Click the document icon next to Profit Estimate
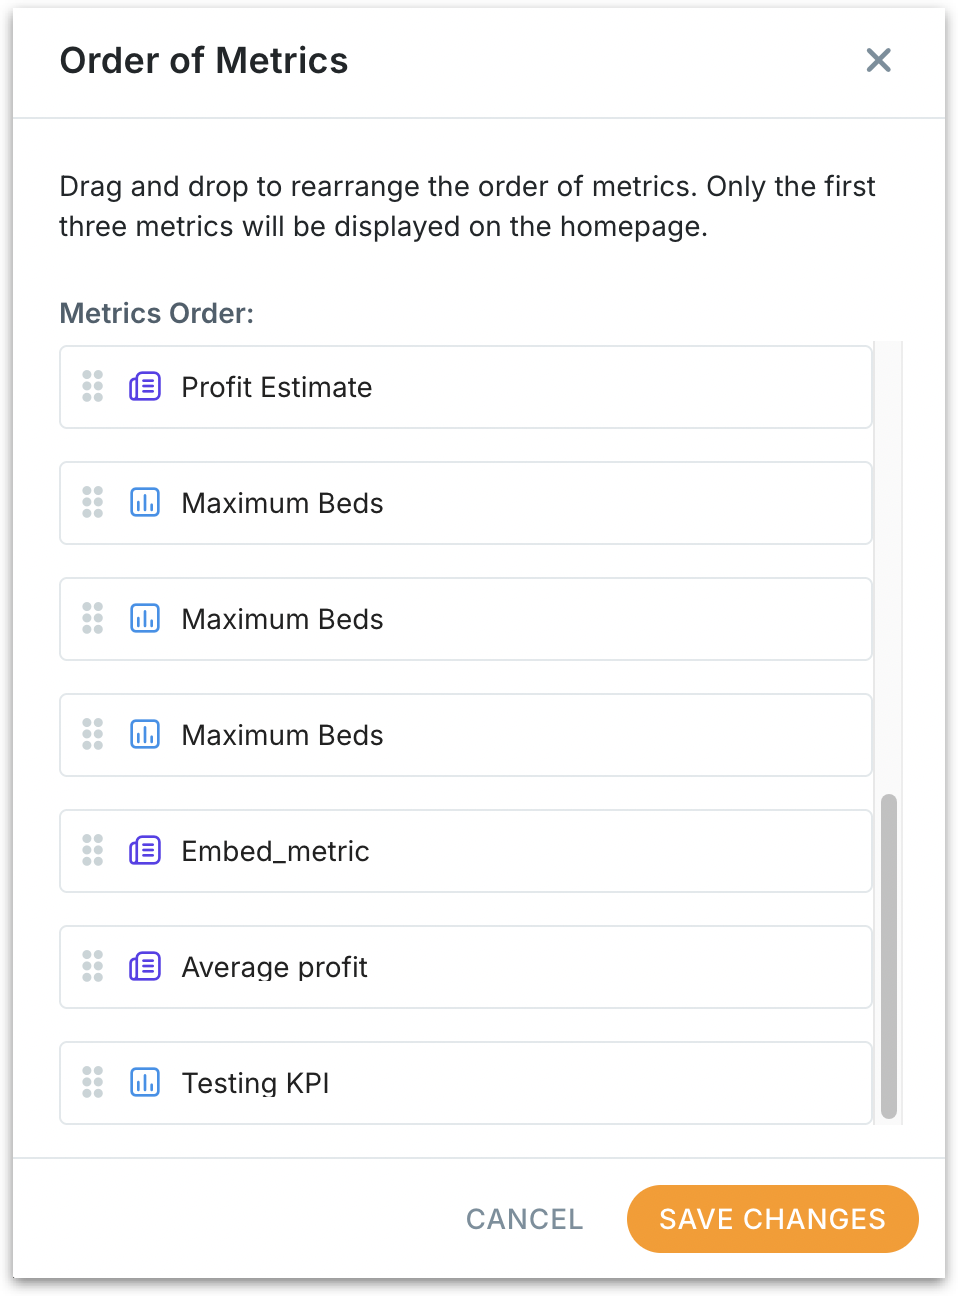958x1296 pixels. click(145, 386)
